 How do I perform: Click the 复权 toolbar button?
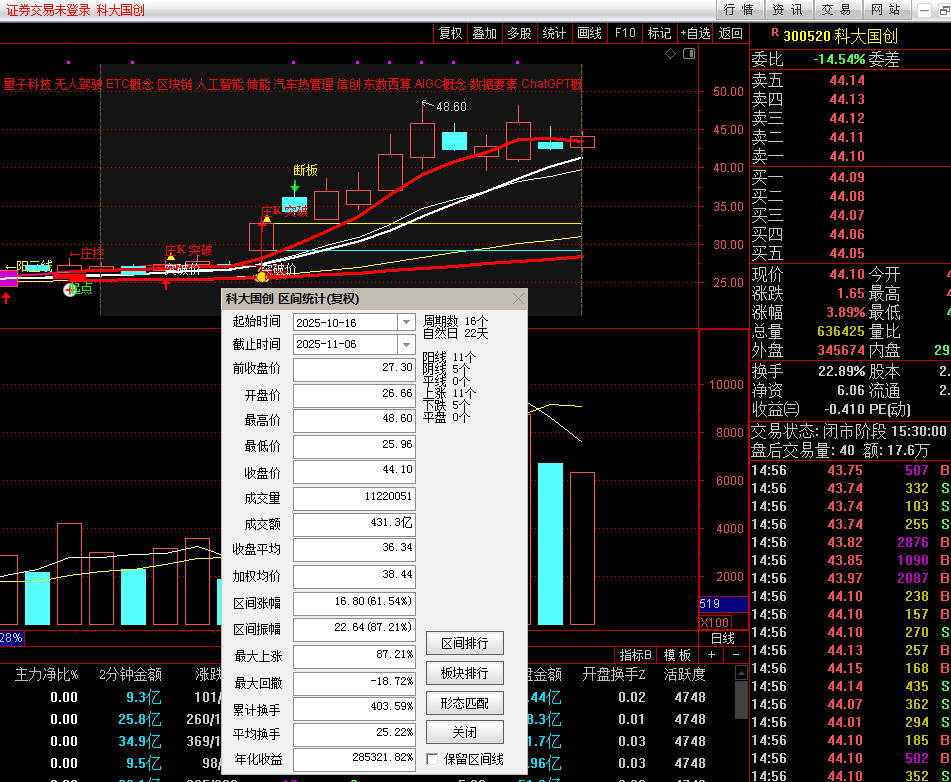[451, 33]
